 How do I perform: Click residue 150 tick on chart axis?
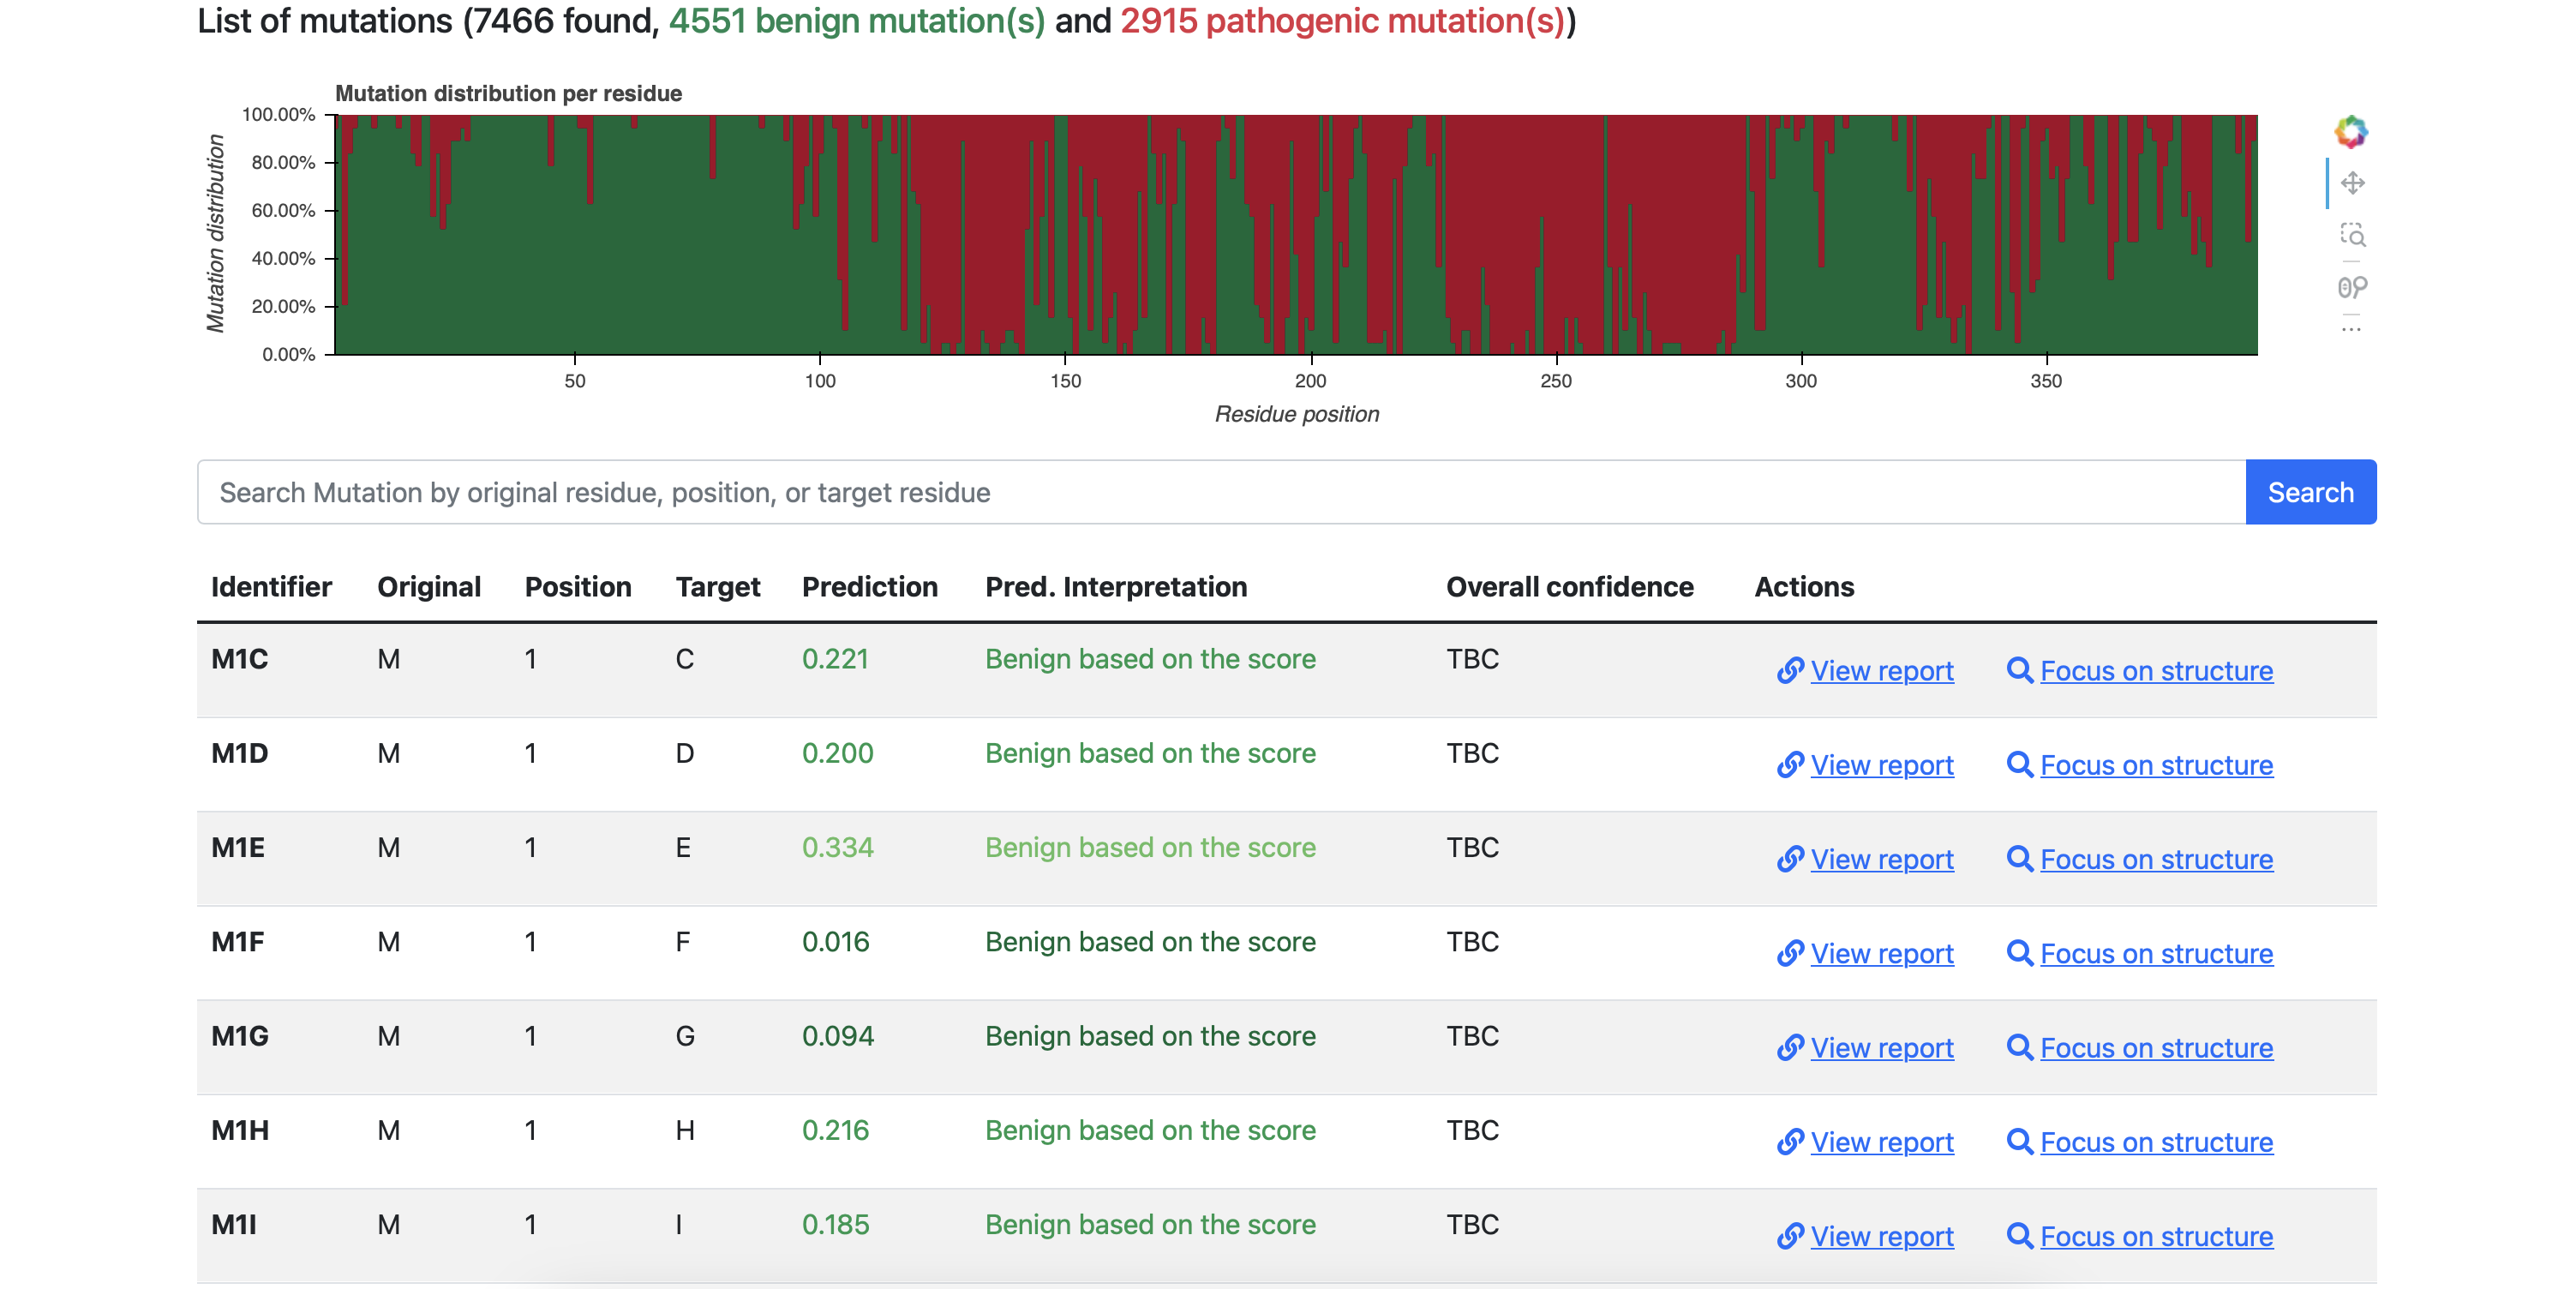coord(1065,381)
